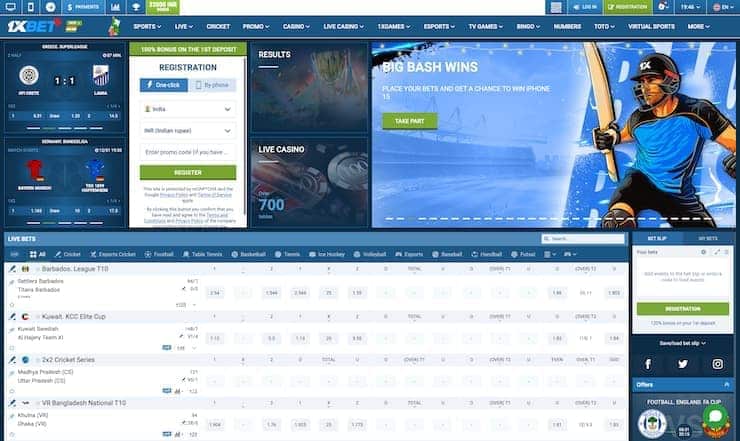Show All live sports
Image resolution: width=740 pixels, height=441 pixels.
[x=38, y=254]
